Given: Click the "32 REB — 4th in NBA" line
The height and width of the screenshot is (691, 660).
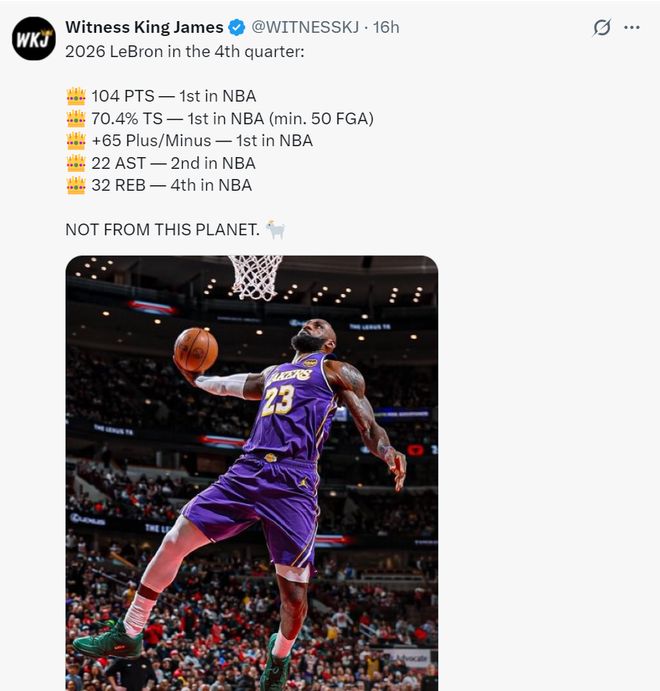Looking at the screenshot, I should coord(171,185).
